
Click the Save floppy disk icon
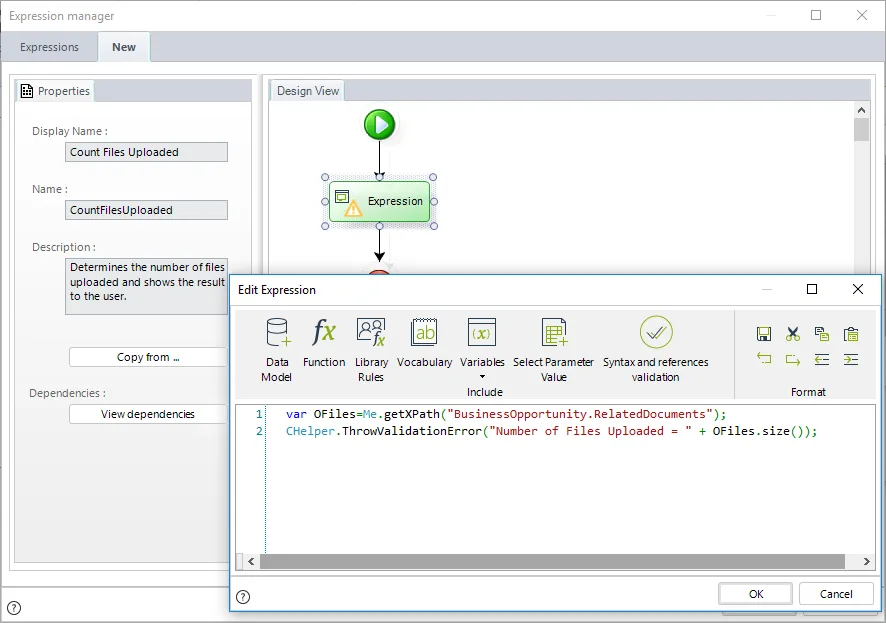pyautogui.click(x=763, y=334)
